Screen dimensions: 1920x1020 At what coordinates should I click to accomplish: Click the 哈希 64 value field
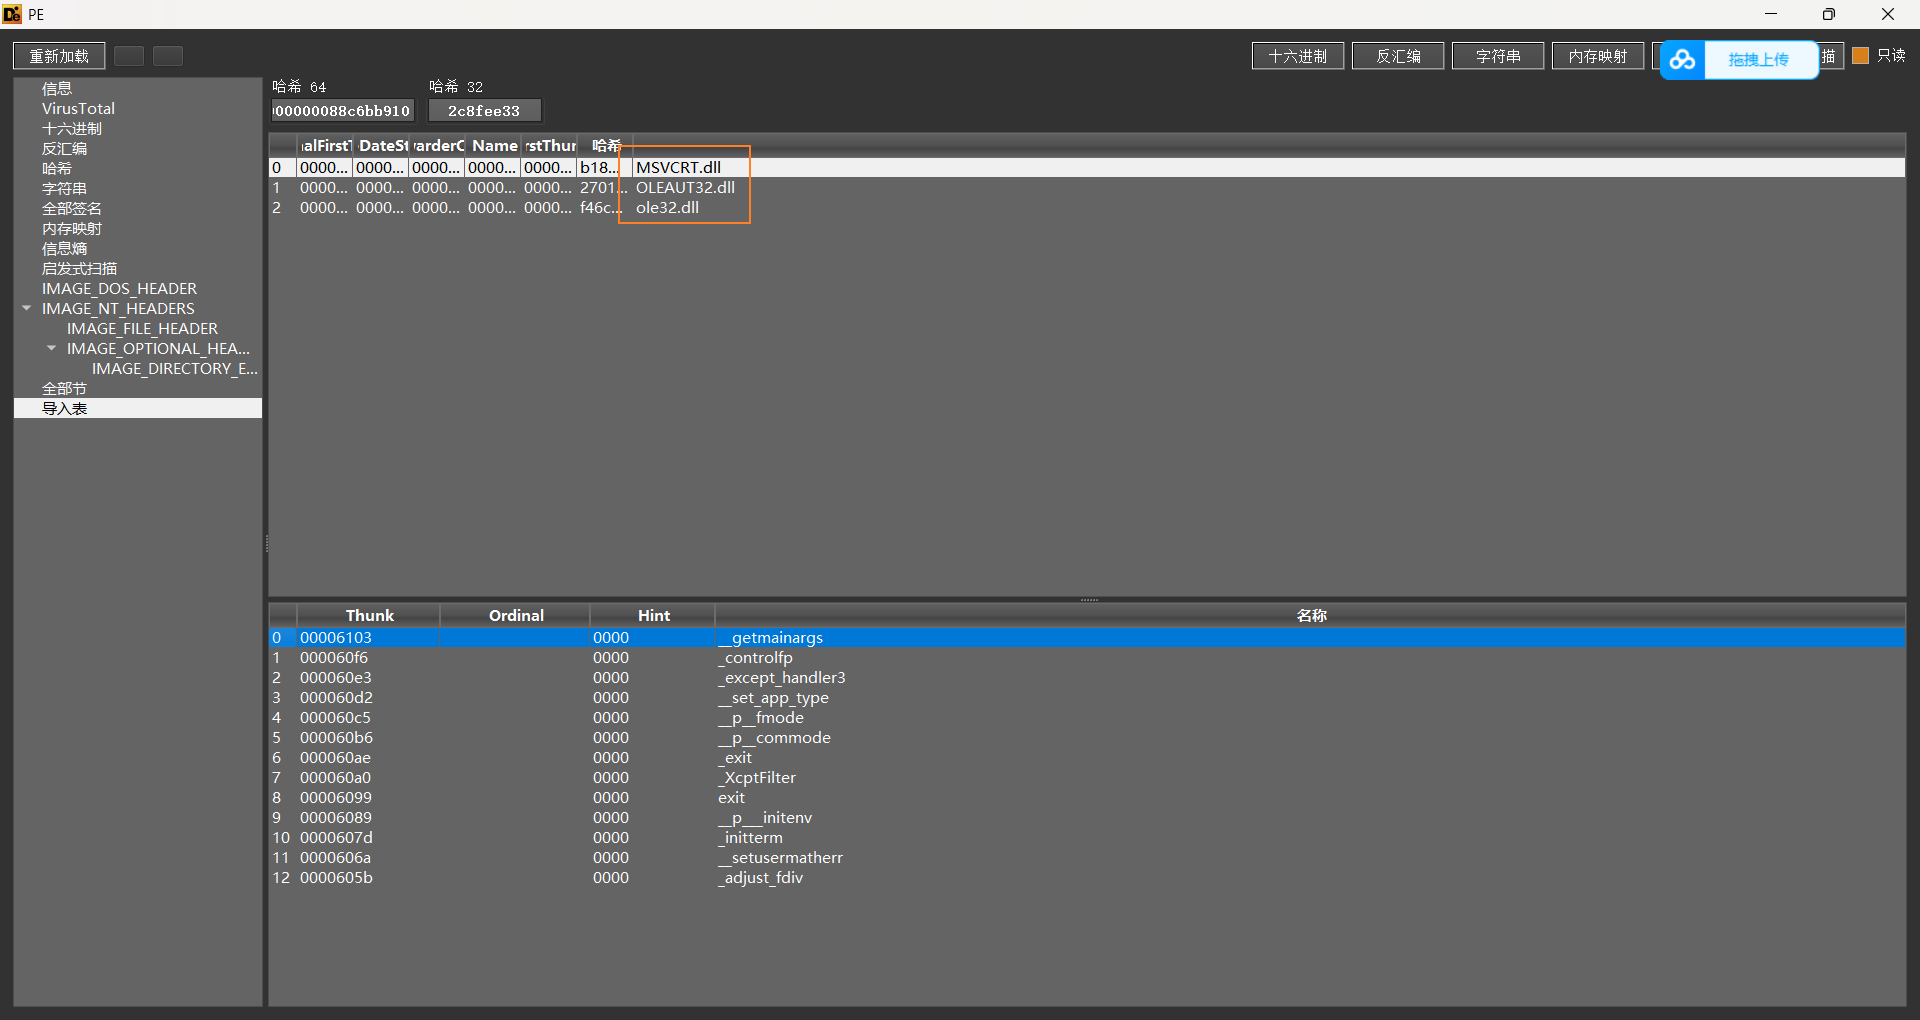(342, 110)
